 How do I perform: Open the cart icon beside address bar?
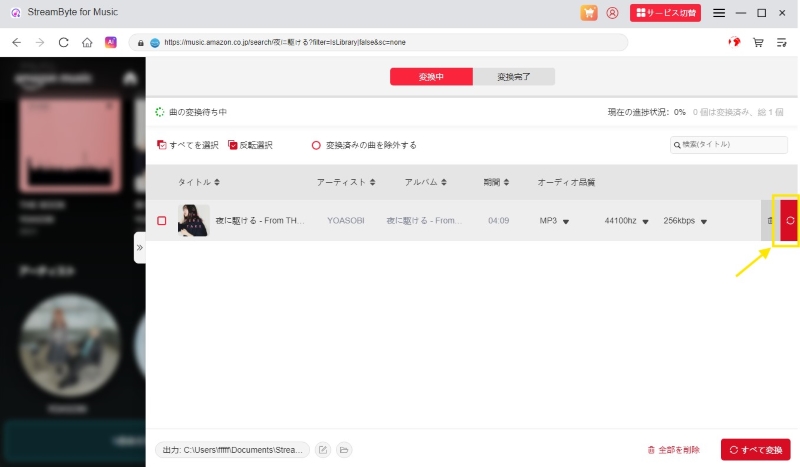pos(758,42)
